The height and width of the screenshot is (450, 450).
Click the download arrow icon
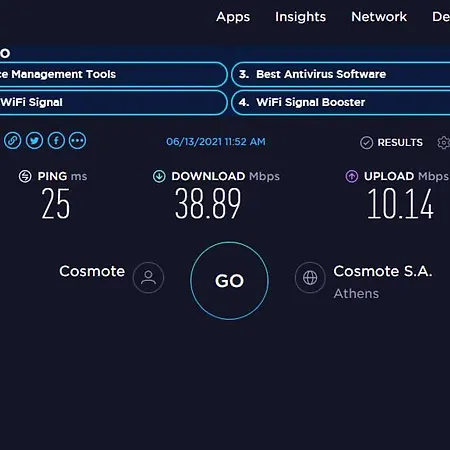pos(159,176)
